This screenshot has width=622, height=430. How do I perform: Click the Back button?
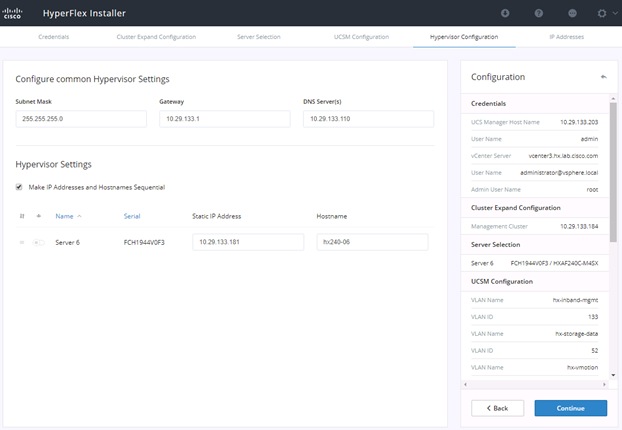tap(497, 408)
